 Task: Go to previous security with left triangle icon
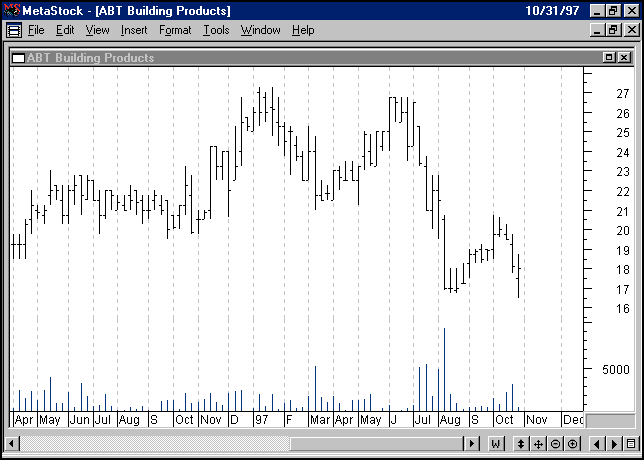click(x=597, y=444)
